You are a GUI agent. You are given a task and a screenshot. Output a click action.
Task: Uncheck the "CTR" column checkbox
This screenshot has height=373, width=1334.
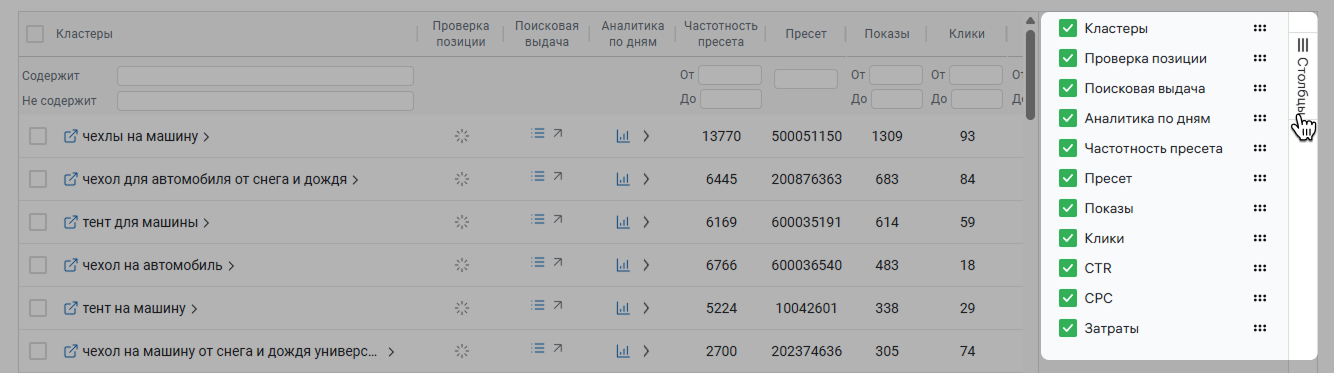(x=1068, y=268)
